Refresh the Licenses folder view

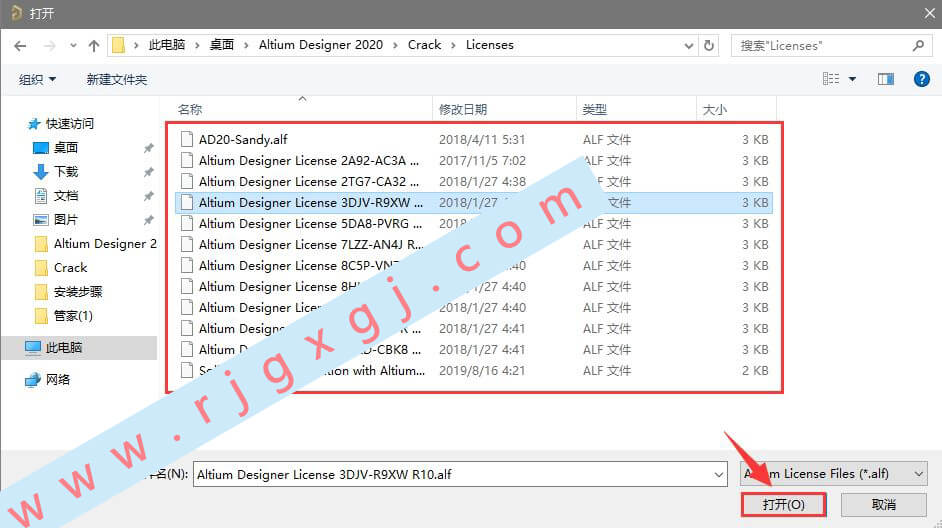(709, 46)
